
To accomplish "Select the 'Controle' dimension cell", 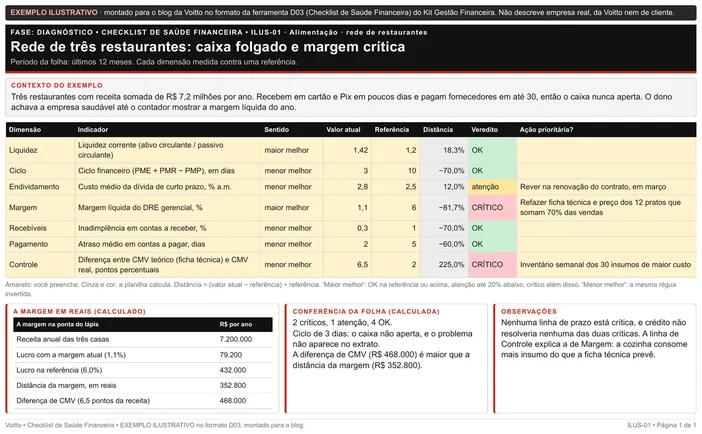I will pyautogui.click(x=40, y=264).
